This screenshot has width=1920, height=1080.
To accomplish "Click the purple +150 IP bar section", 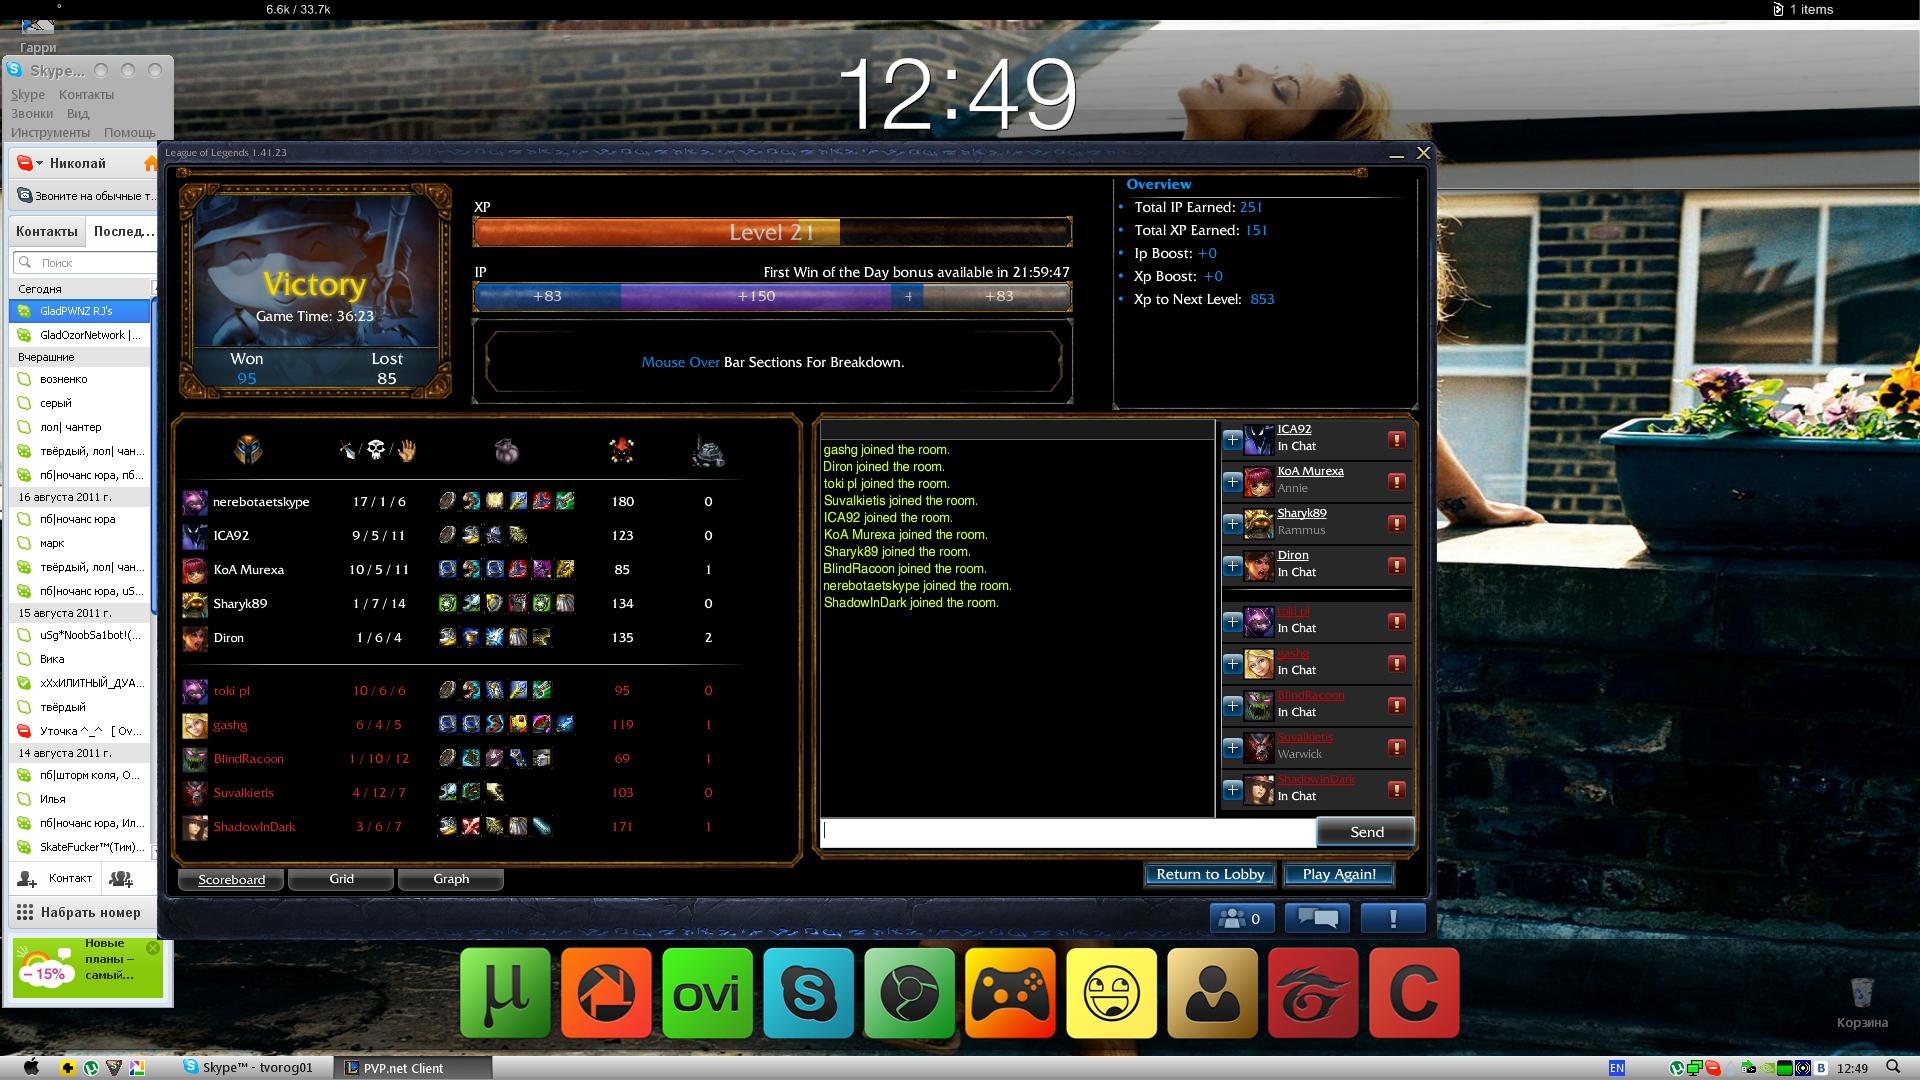I will [x=756, y=296].
